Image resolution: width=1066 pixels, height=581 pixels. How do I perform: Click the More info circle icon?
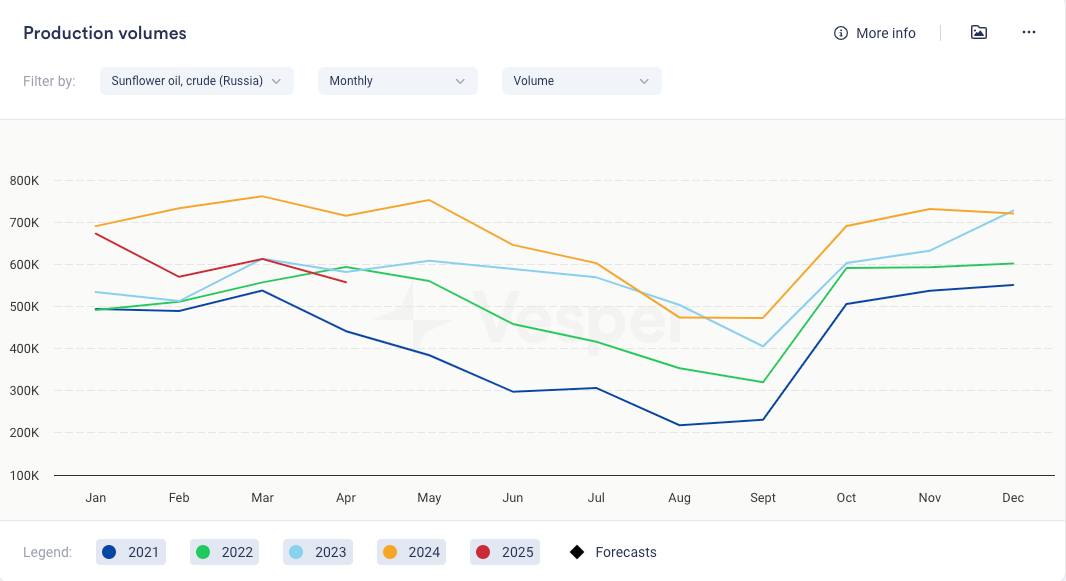tap(841, 33)
